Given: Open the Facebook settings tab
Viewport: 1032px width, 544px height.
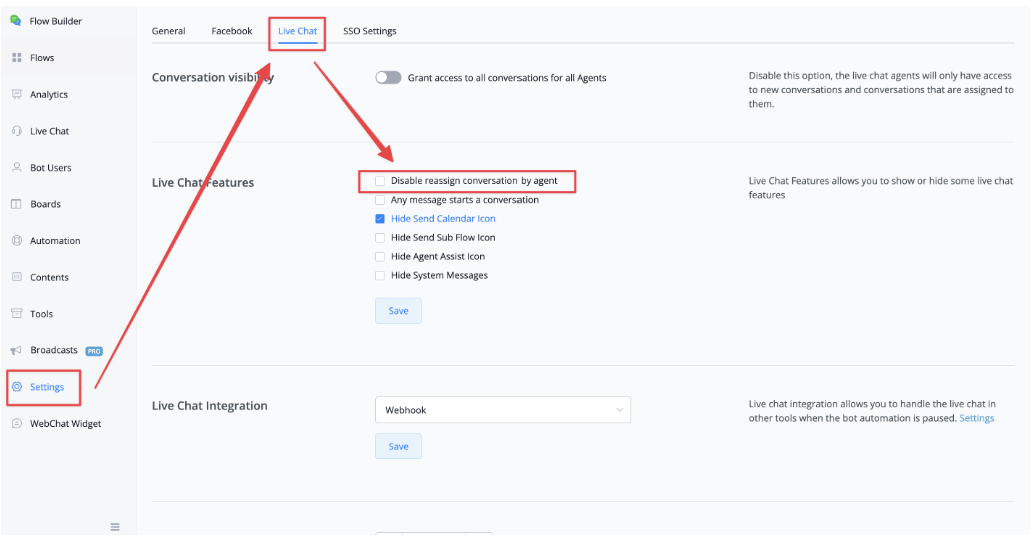Looking at the screenshot, I should point(232,31).
